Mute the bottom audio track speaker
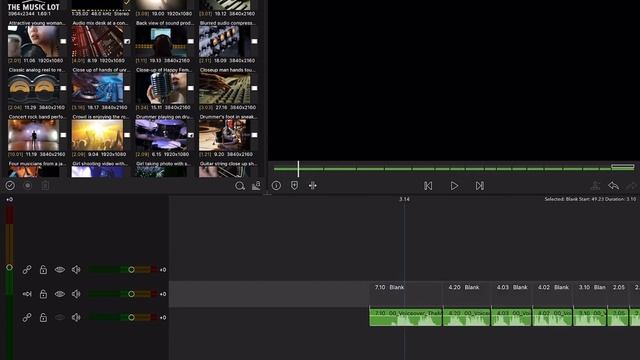This screenshot has height=360, width=640. [76, 318]
